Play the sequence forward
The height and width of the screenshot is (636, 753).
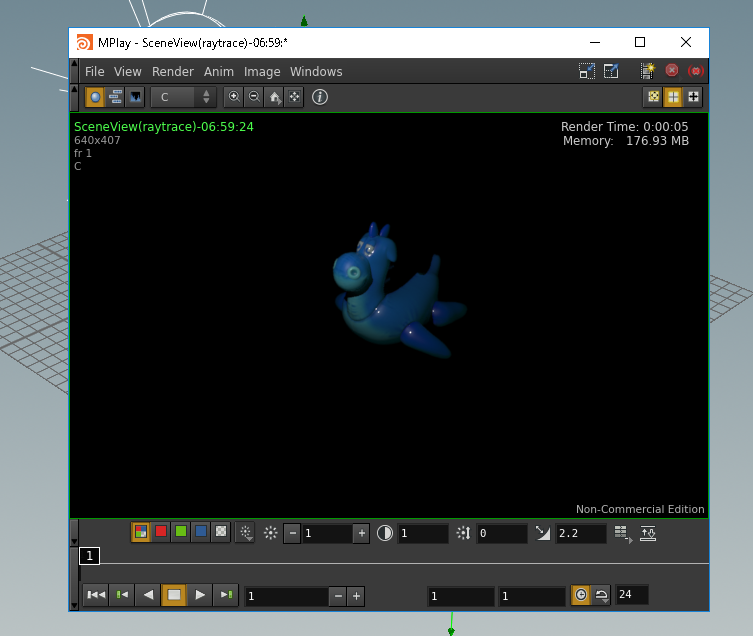click(200, 595)
